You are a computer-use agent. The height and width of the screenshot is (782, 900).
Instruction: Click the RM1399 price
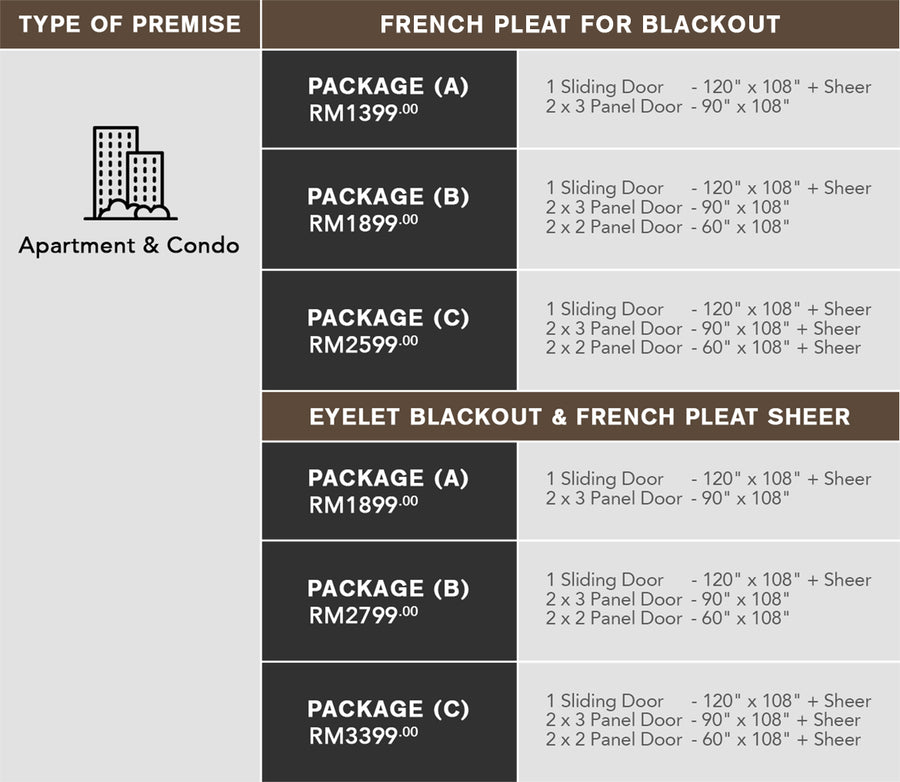[363, 111]
